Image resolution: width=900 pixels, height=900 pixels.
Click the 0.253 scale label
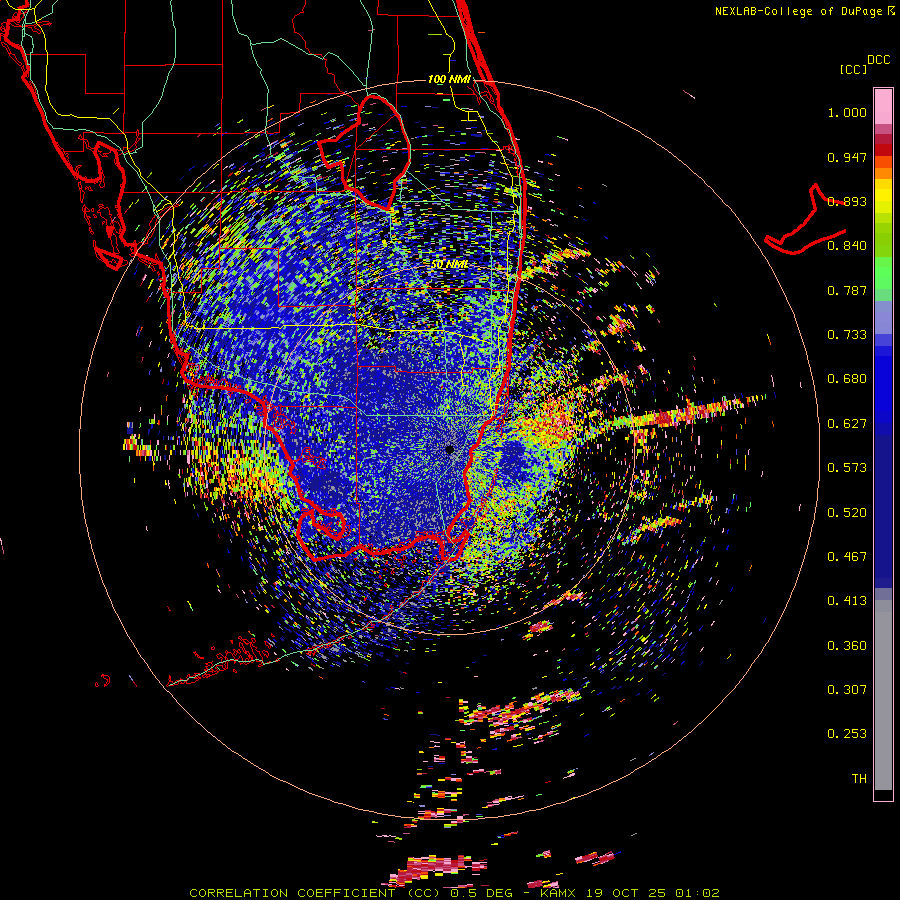pyautogui.click(x=847, y=734)
